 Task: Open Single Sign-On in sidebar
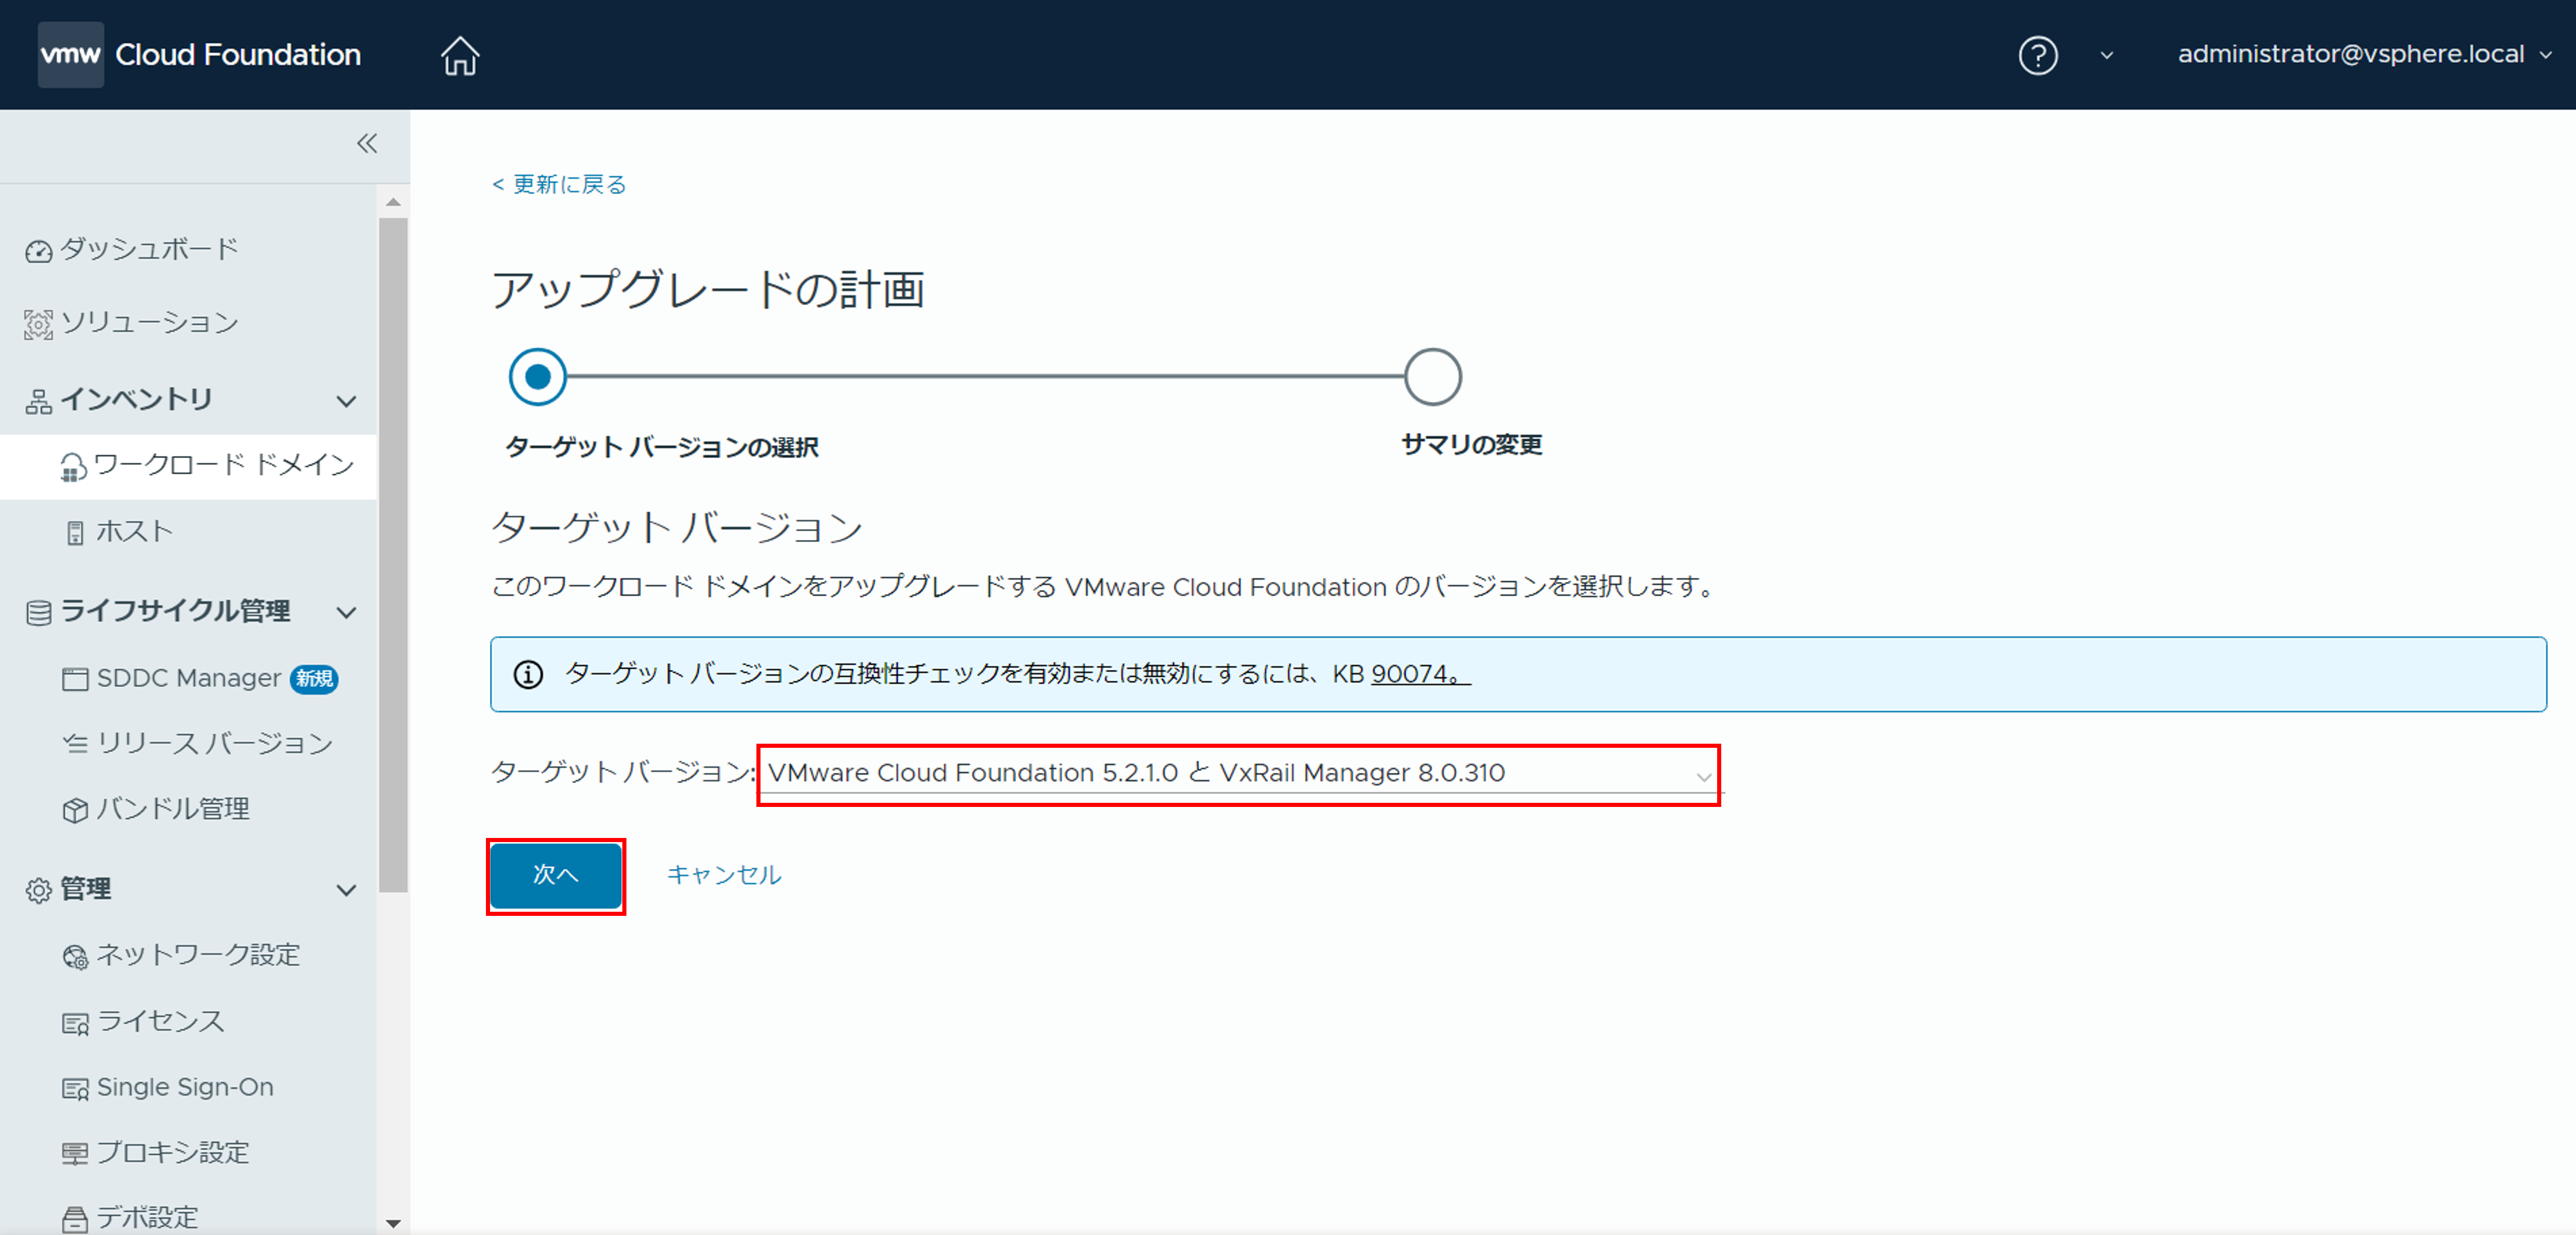coord(185,1087)
